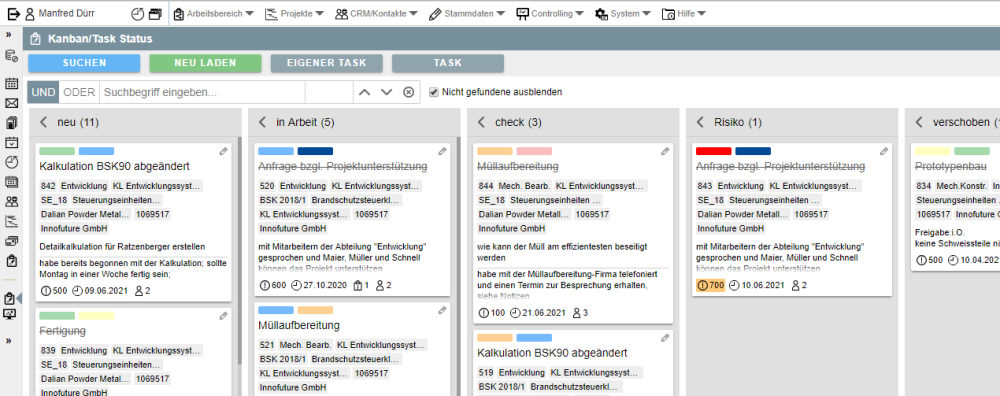Open the Hilfe menu
Viewport: 1000px width, 396px height.
pyautogui.click(x=684, y=13)
